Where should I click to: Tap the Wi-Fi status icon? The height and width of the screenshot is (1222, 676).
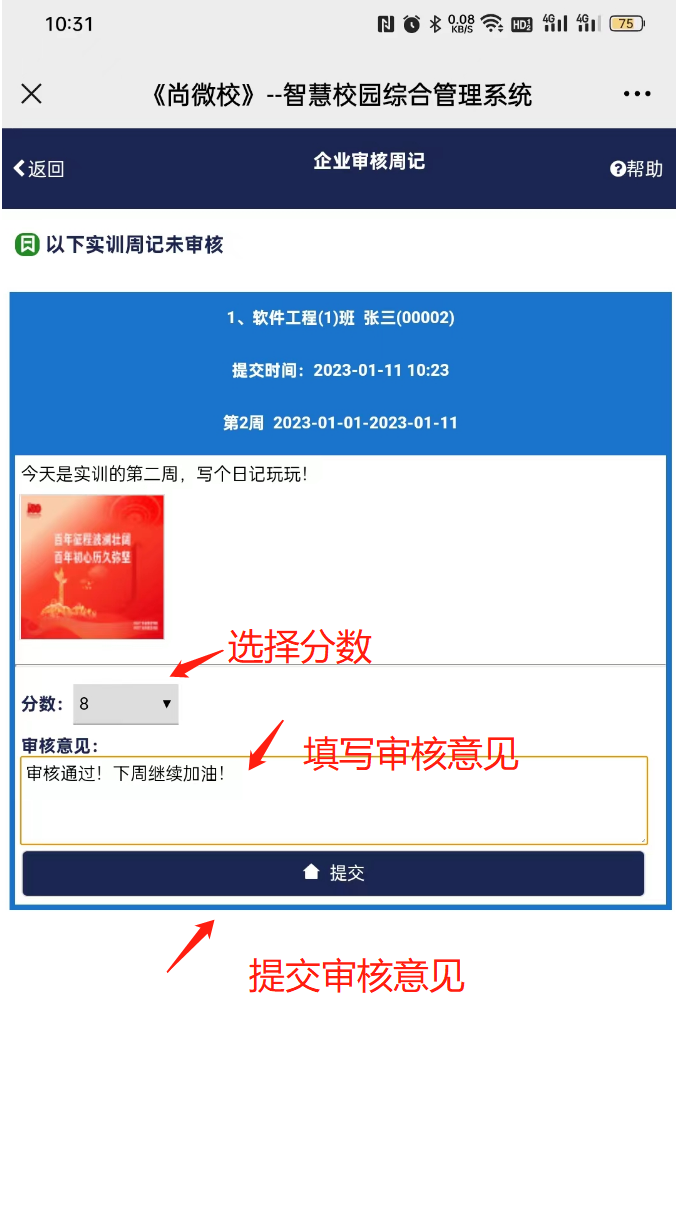tap(491, 24)
